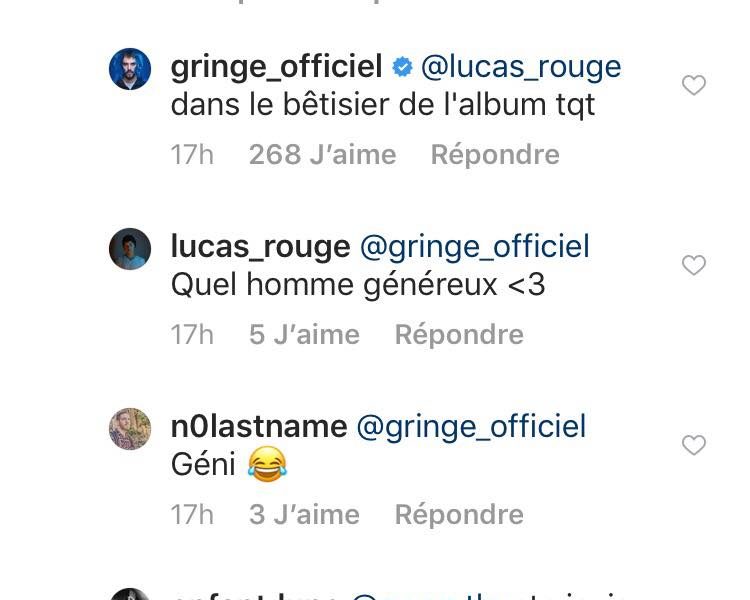Reply to gringe_officiel's comment
The height and width of the screenshot is (600, 750).
494,155
